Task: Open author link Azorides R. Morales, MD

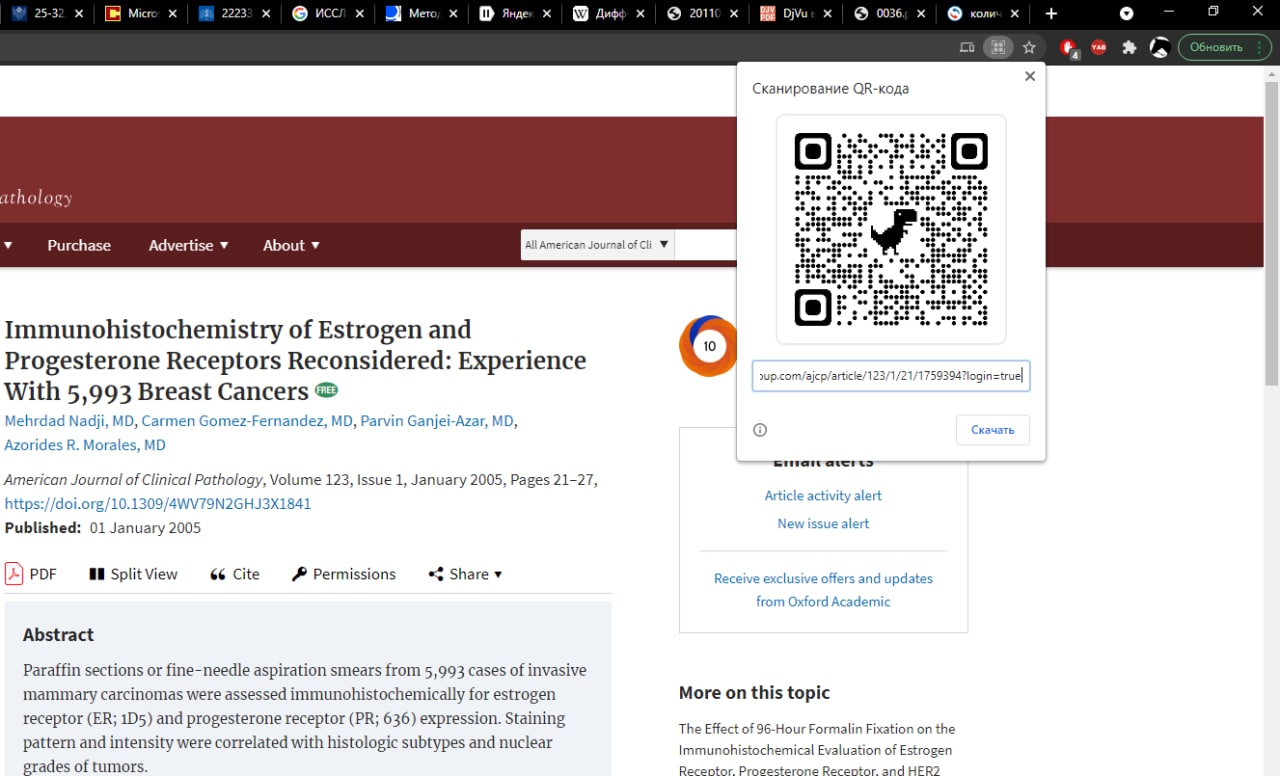Action: coord(85,445)
